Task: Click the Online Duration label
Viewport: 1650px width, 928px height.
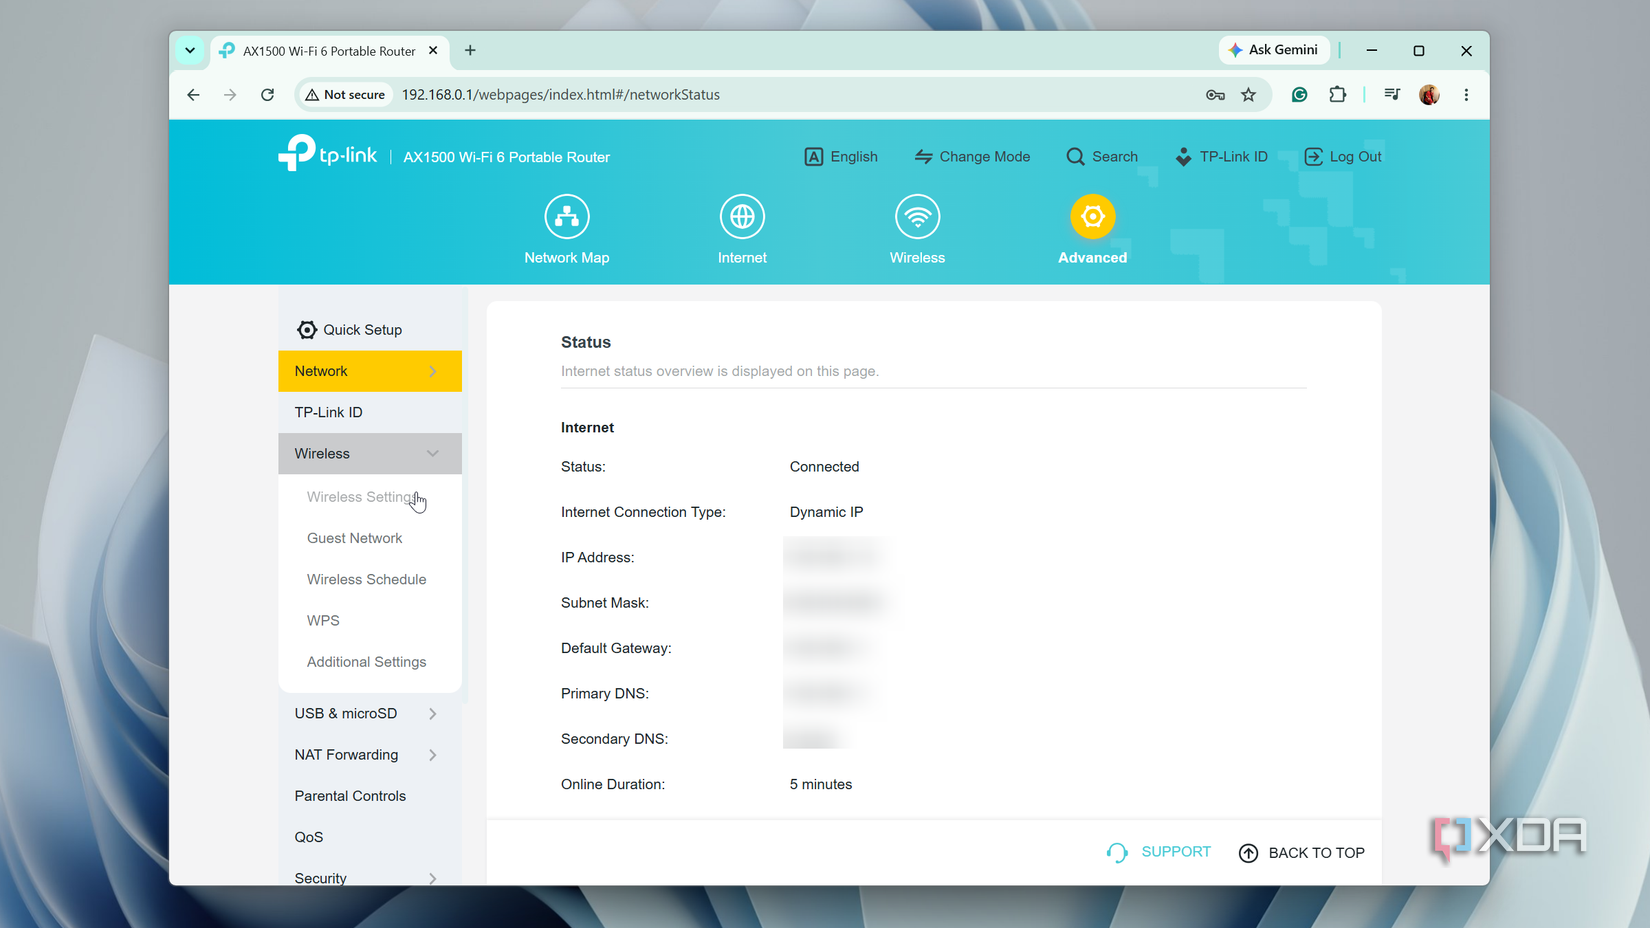Action: [x=613, y=785]
